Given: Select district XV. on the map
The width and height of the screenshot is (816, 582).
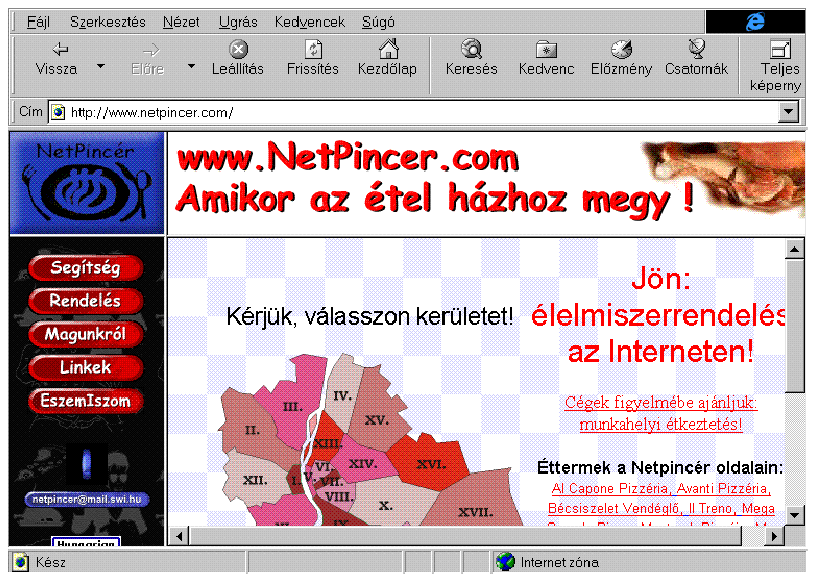Looking at the screenshot, I should (377, 420).
